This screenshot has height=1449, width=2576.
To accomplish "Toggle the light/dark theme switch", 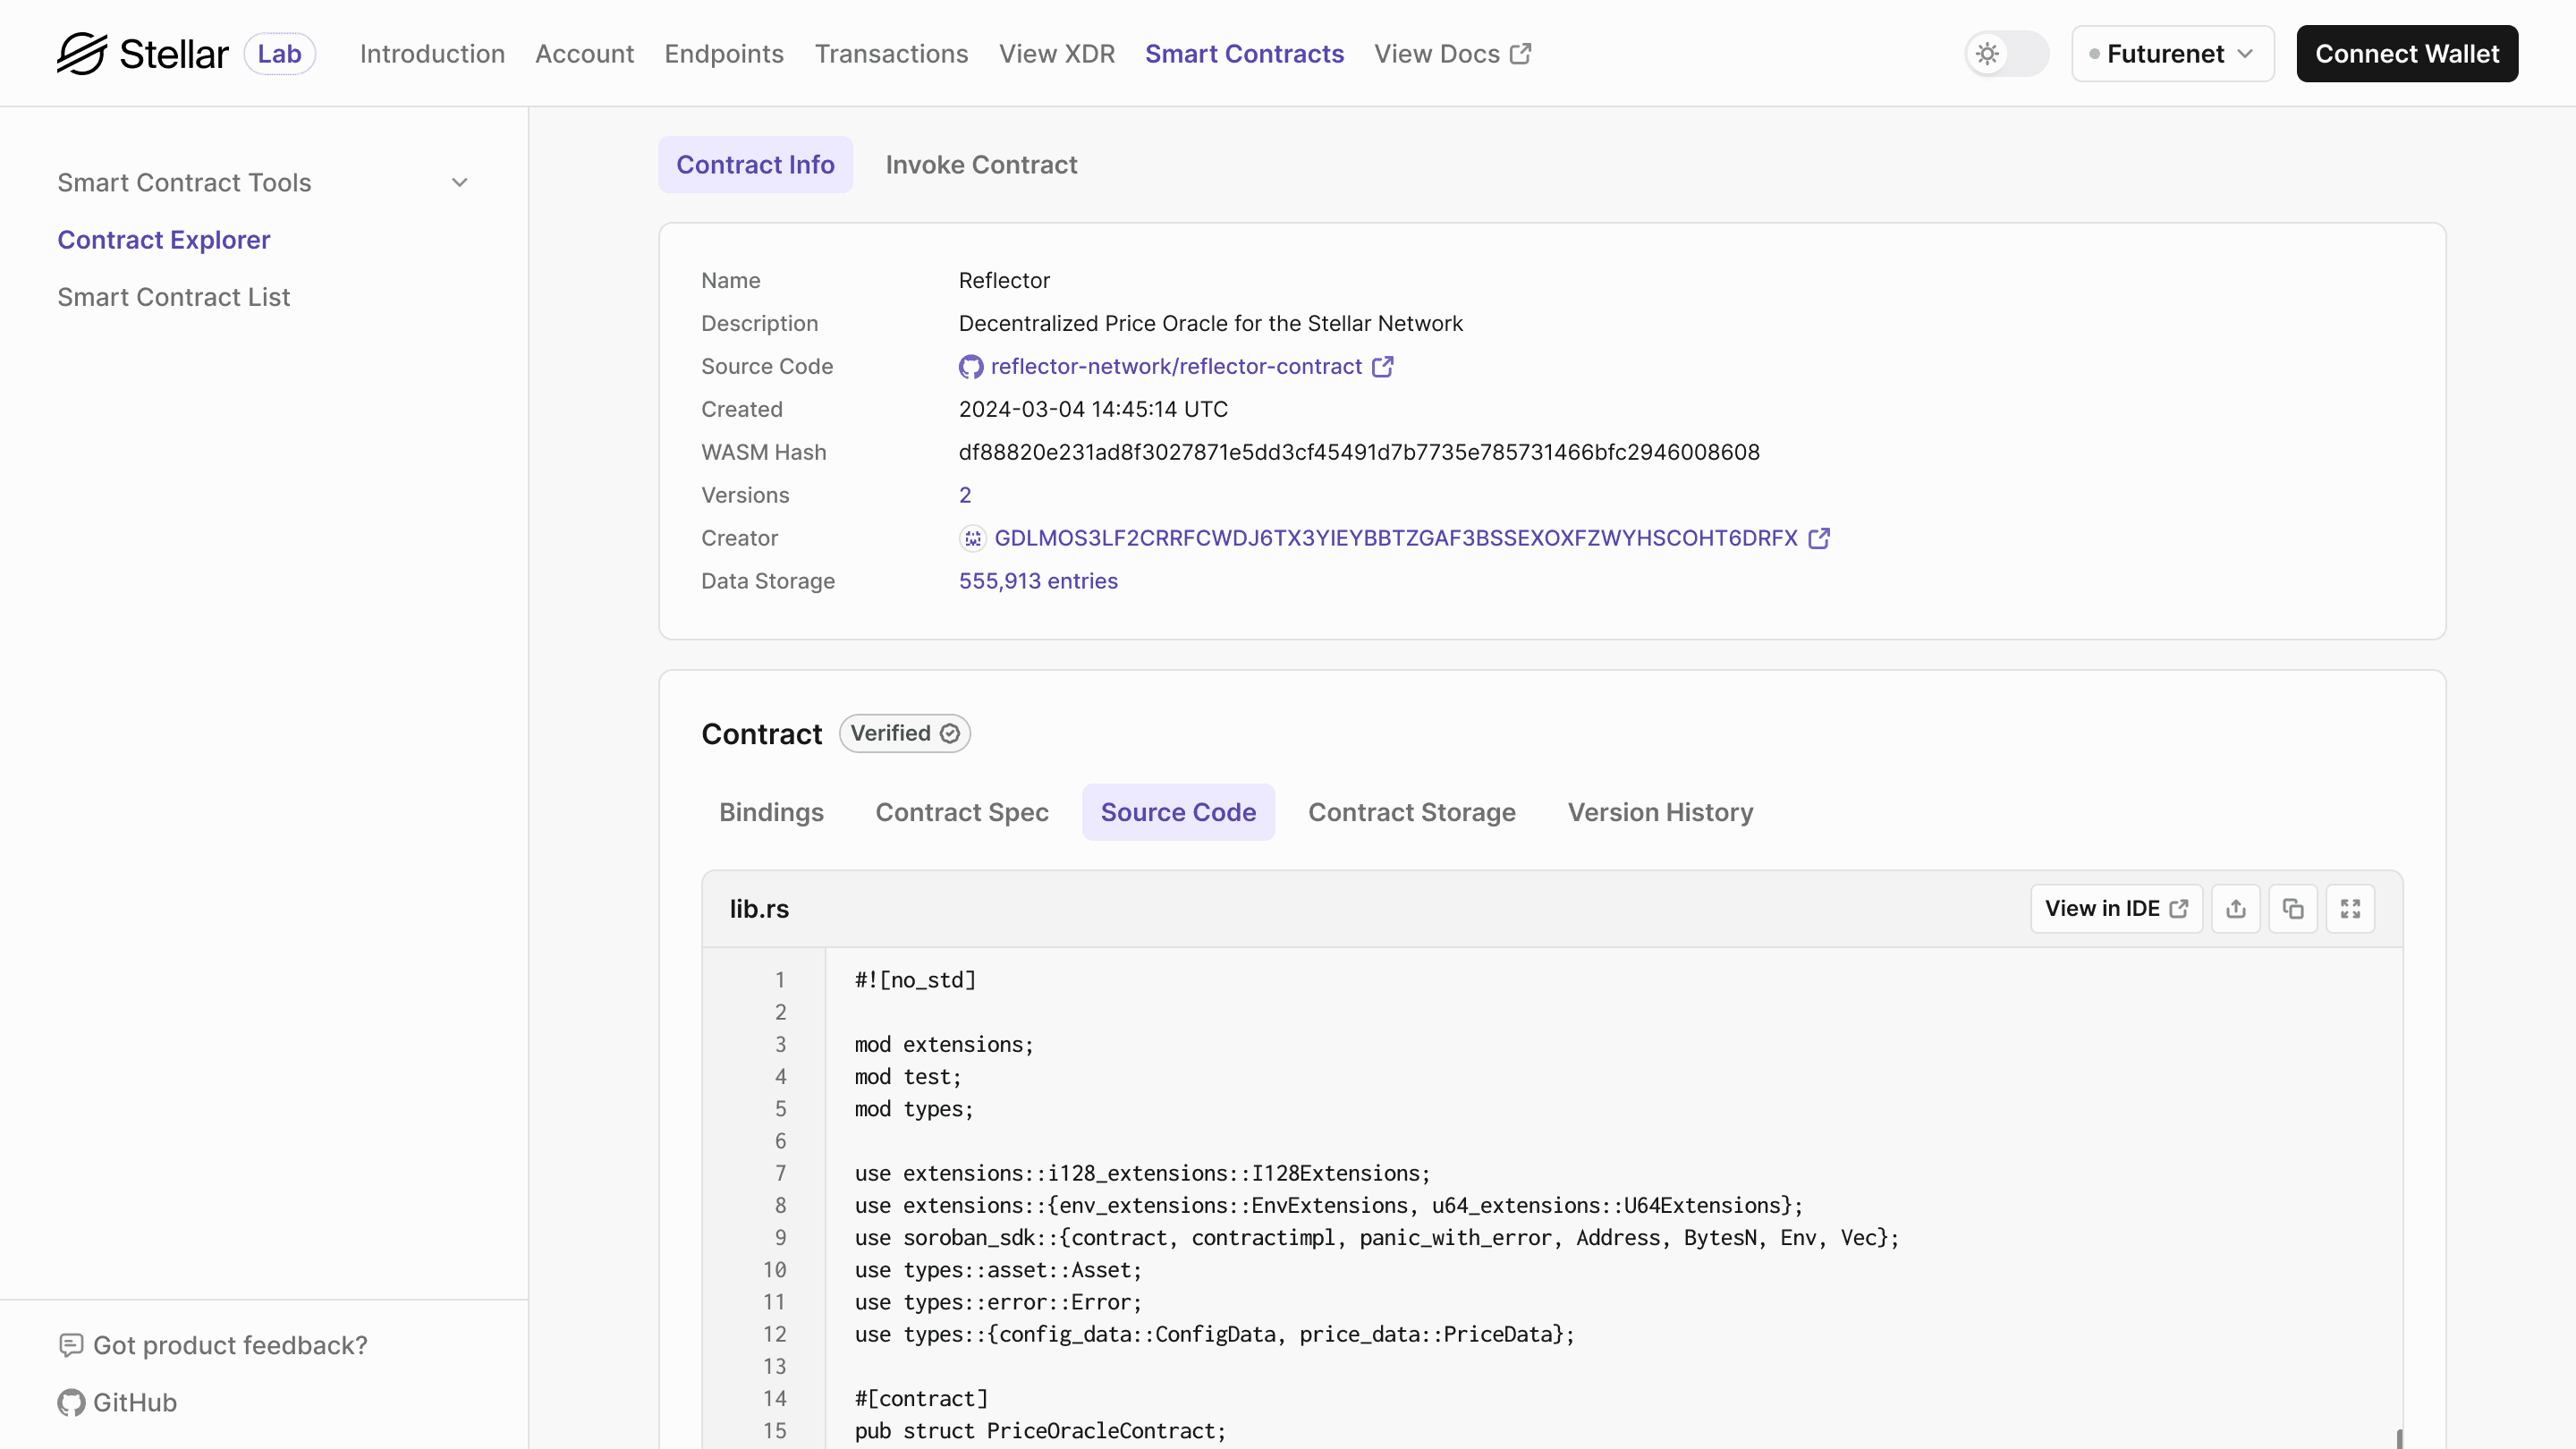I will click(x=2006, y=53).
